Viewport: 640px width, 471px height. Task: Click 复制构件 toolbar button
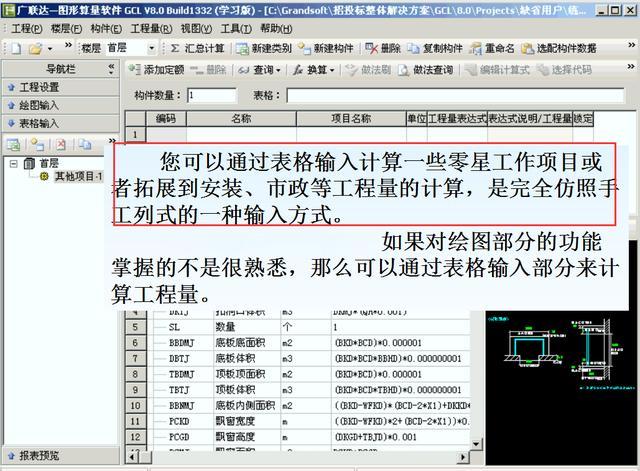[x=435, y=49]
